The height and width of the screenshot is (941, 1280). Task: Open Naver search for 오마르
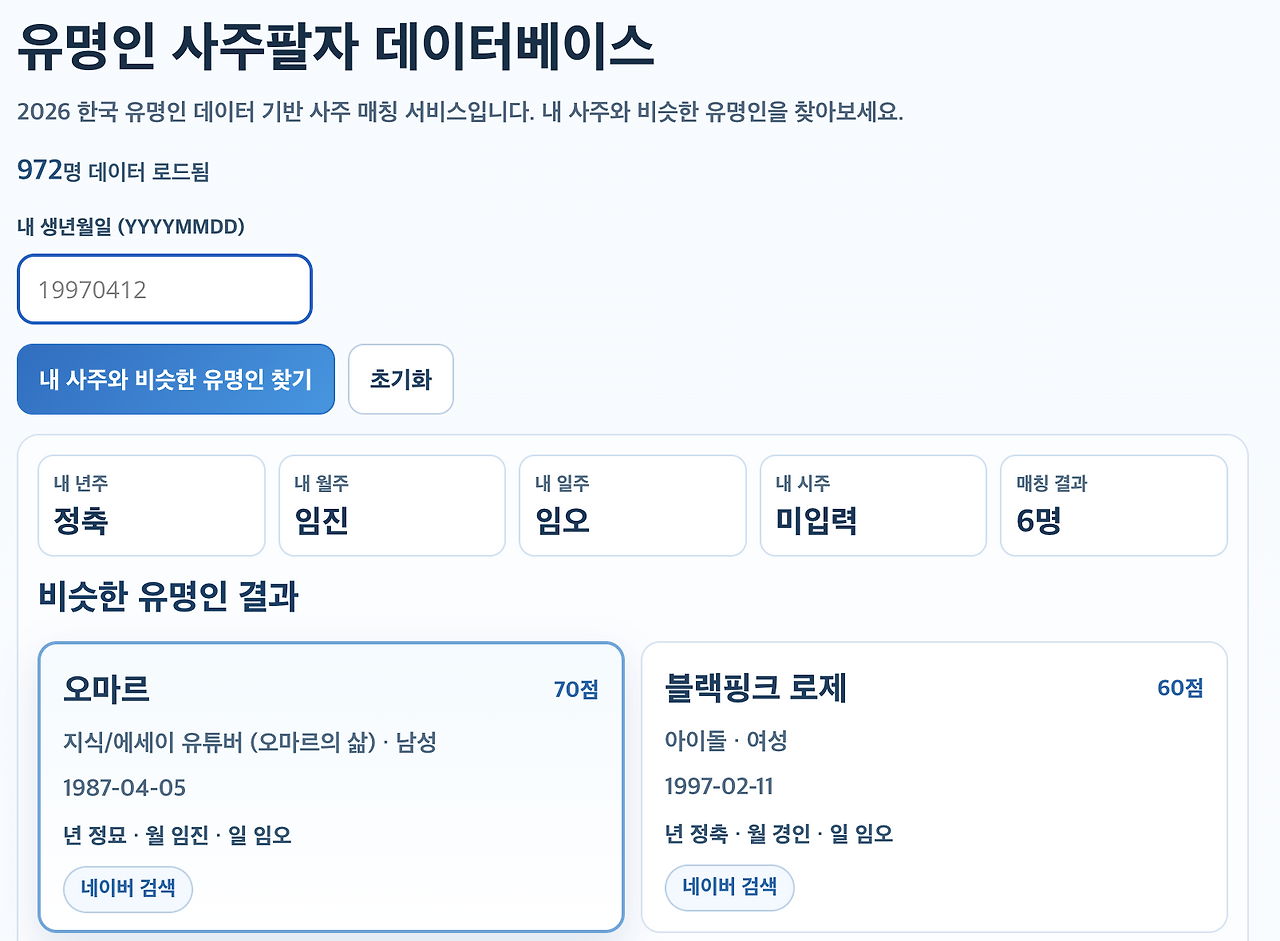point(128,888)
